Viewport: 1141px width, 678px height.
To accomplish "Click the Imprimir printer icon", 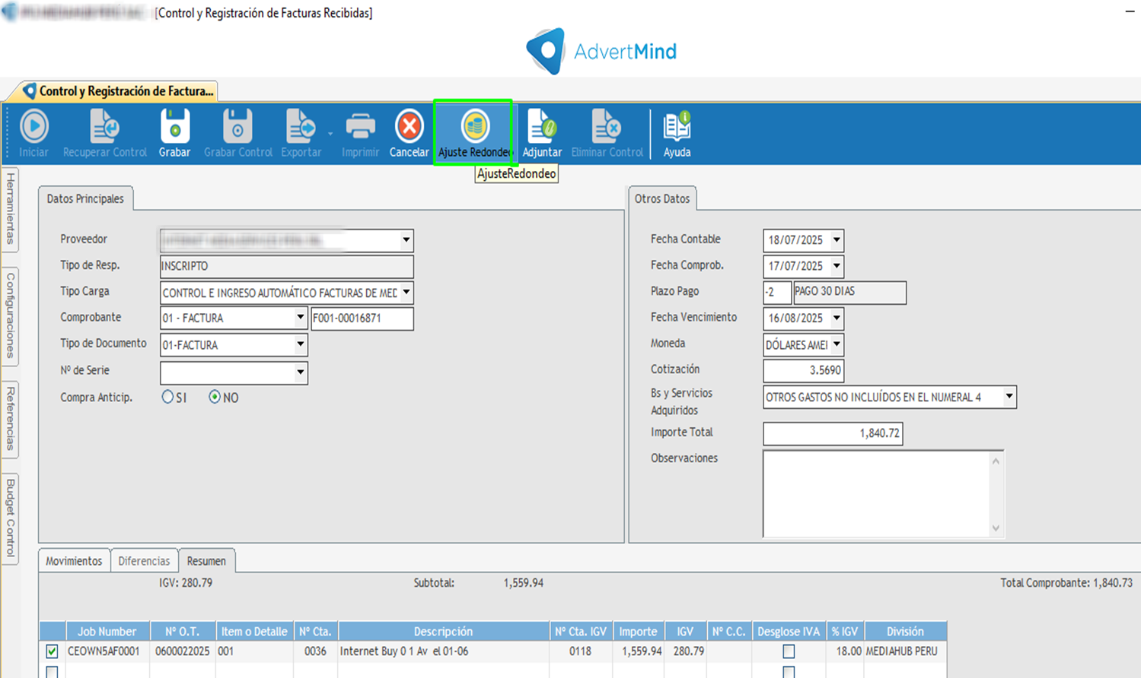I will (x=360, y=127).
